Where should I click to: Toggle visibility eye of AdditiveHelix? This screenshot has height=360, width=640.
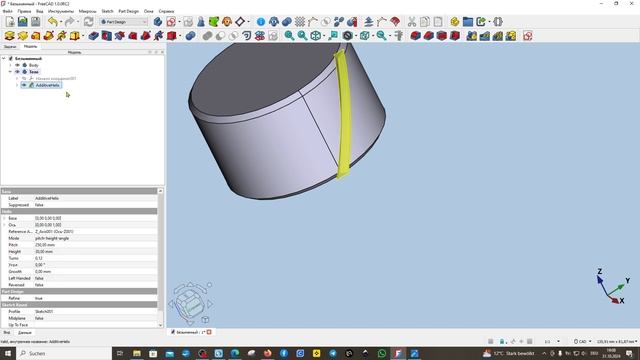[x=24, y=85]
